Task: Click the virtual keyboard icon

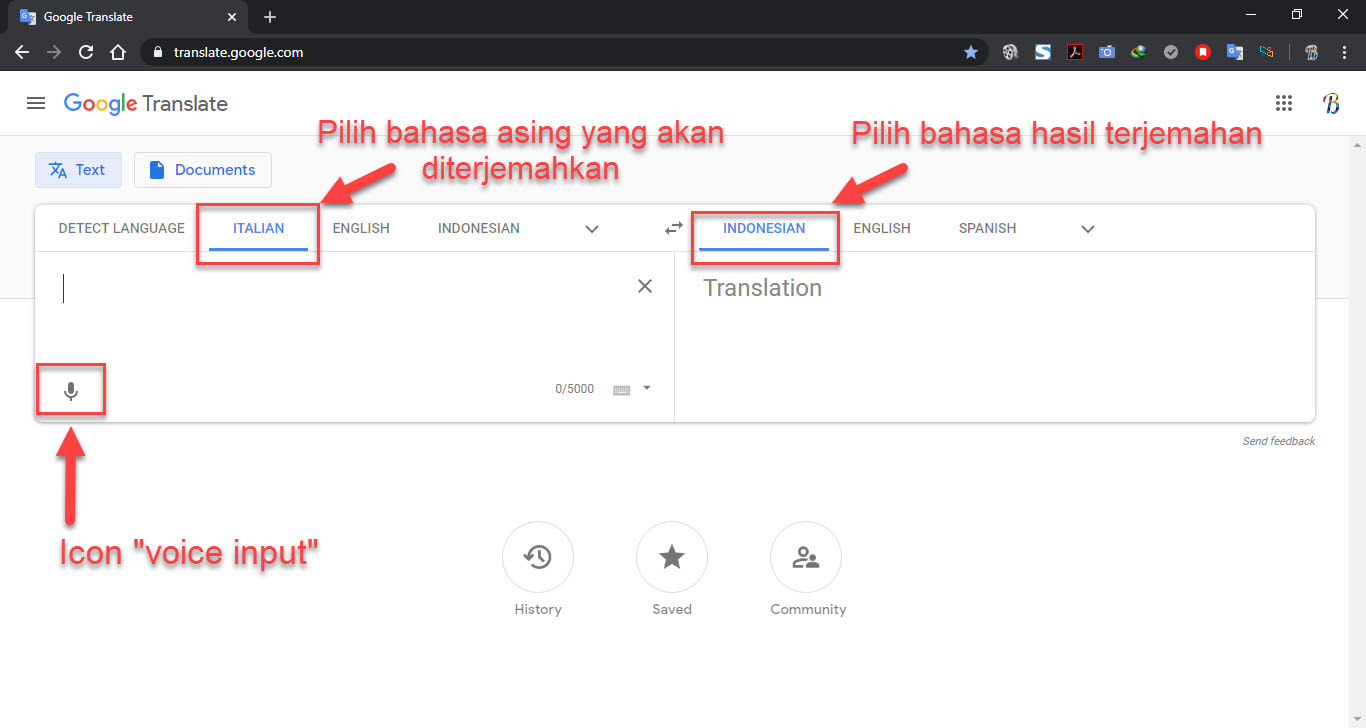Action: point(621,390)
